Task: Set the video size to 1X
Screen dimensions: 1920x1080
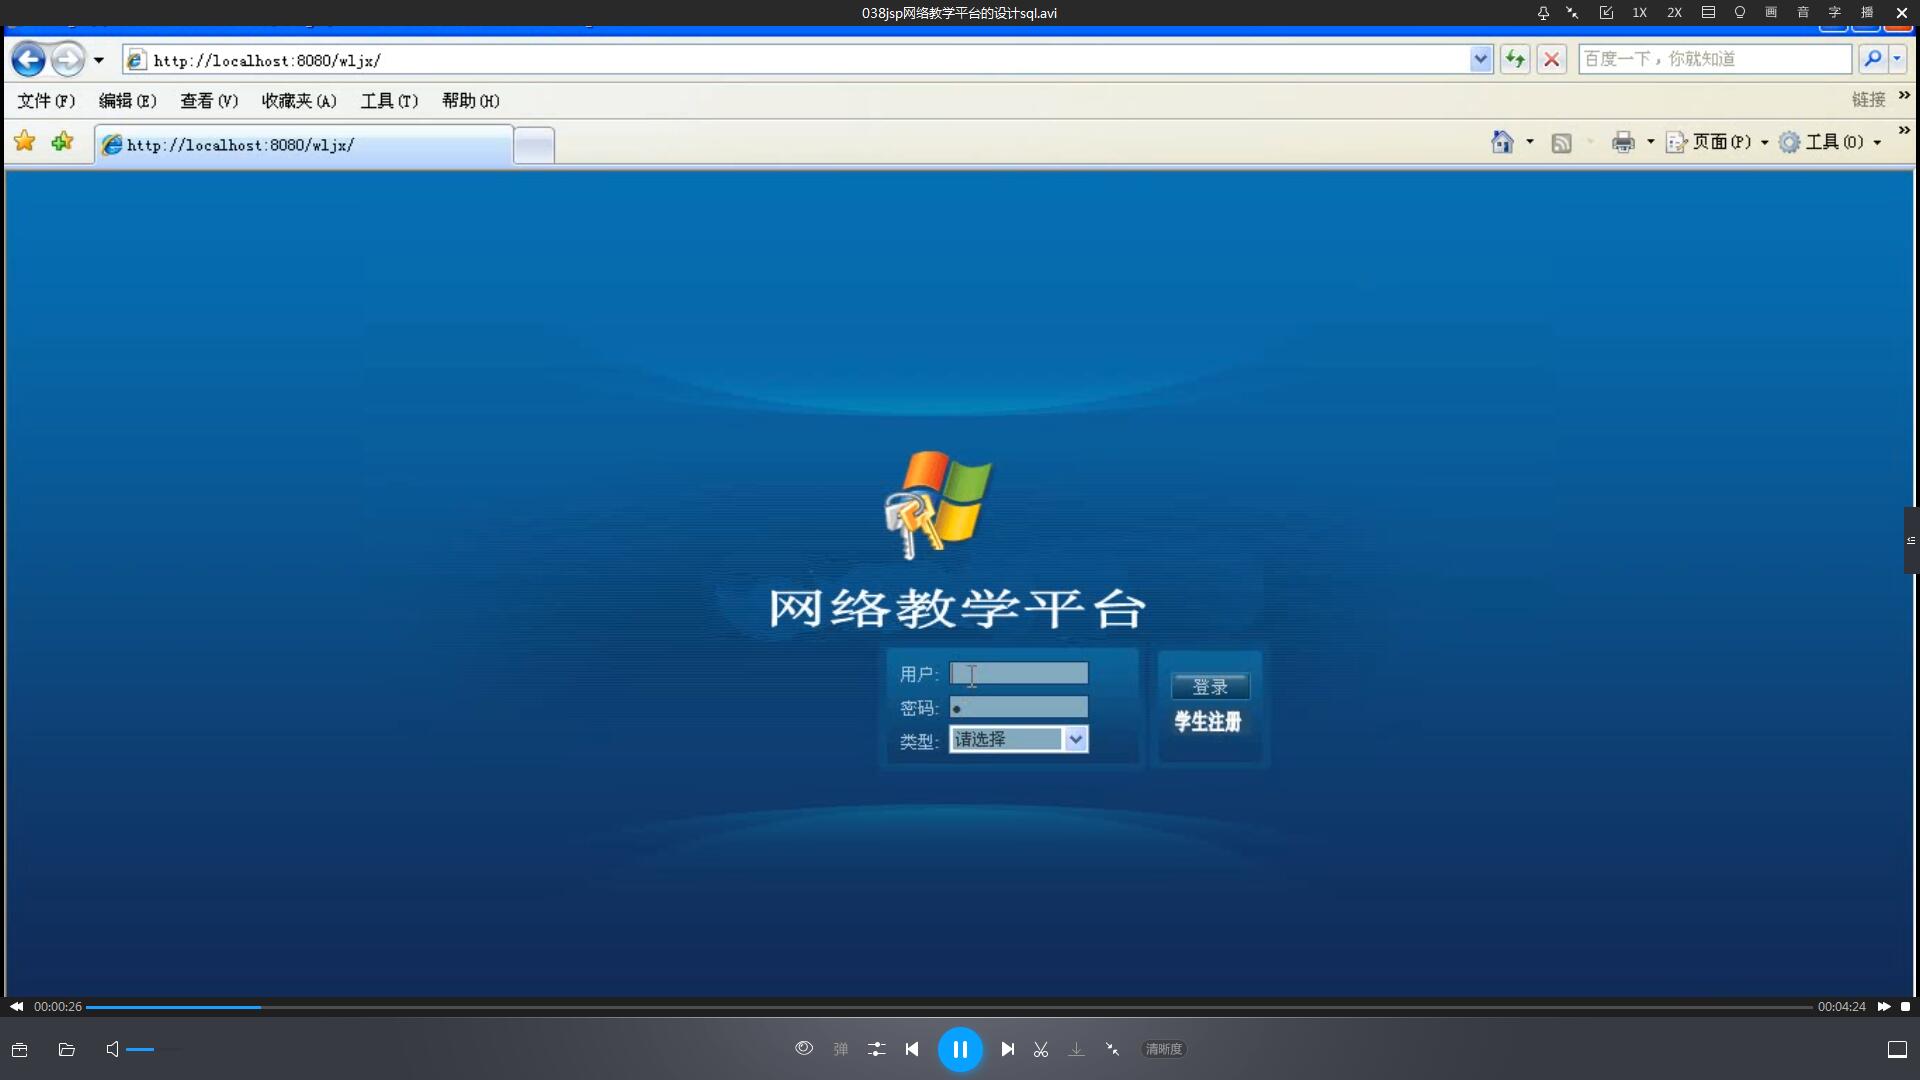Action: coord(1640,13)
